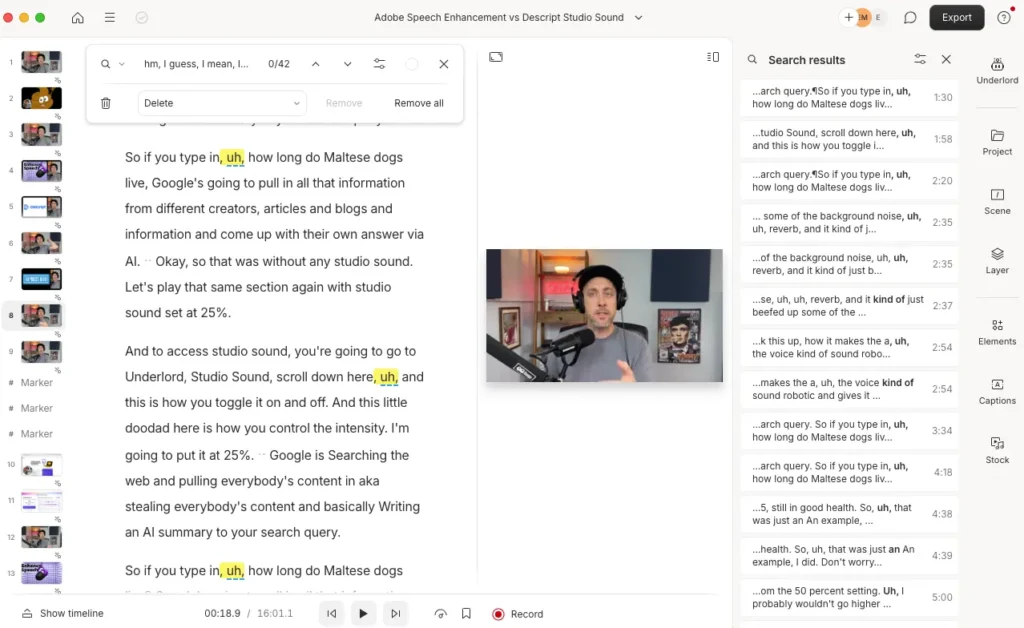The image size is (1024, 628).
Task: Open the Delete action dropdown
Action: point(222,103)
